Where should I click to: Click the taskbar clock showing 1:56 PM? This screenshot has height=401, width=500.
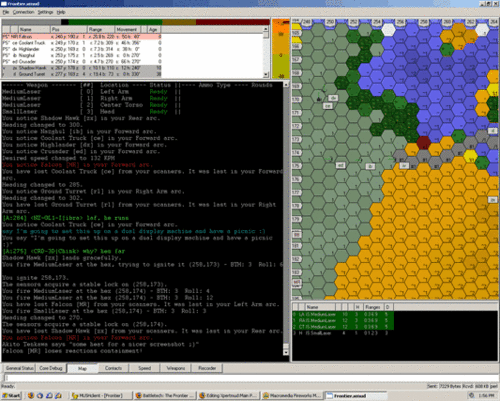point(486,395)
